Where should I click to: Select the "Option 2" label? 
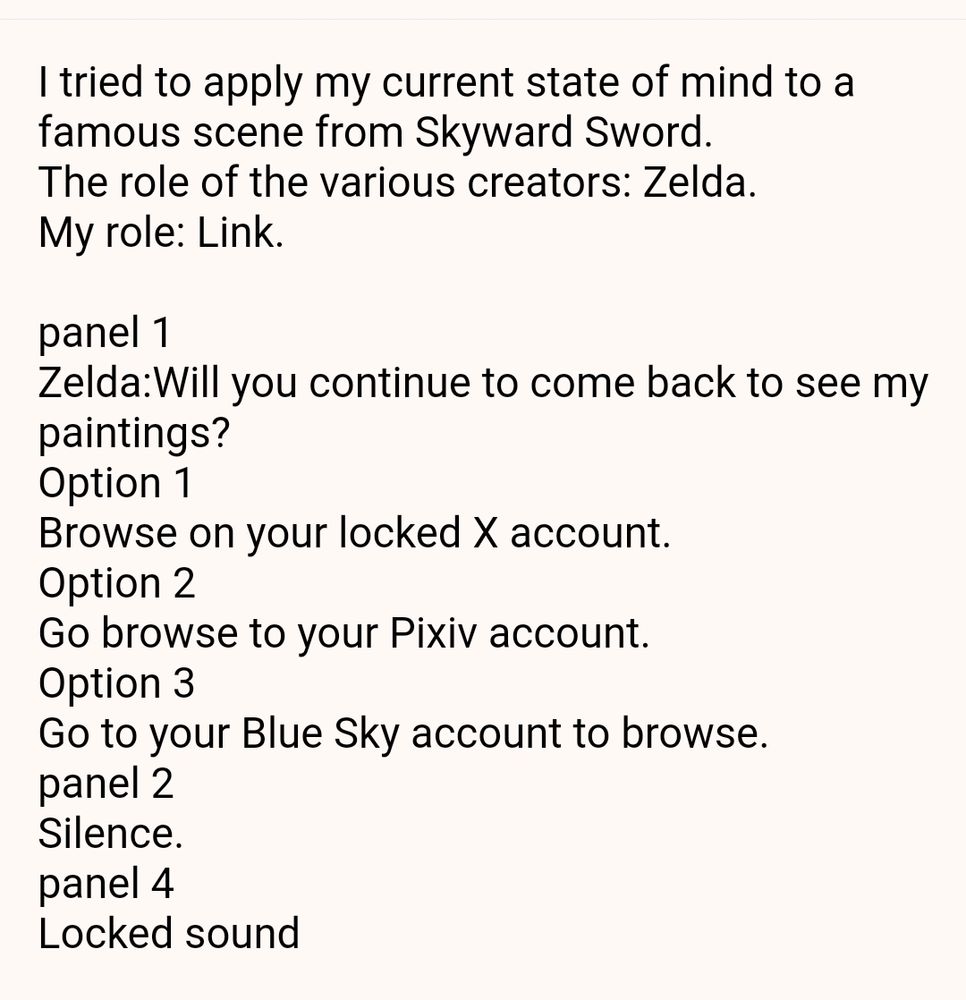[117, 583]
